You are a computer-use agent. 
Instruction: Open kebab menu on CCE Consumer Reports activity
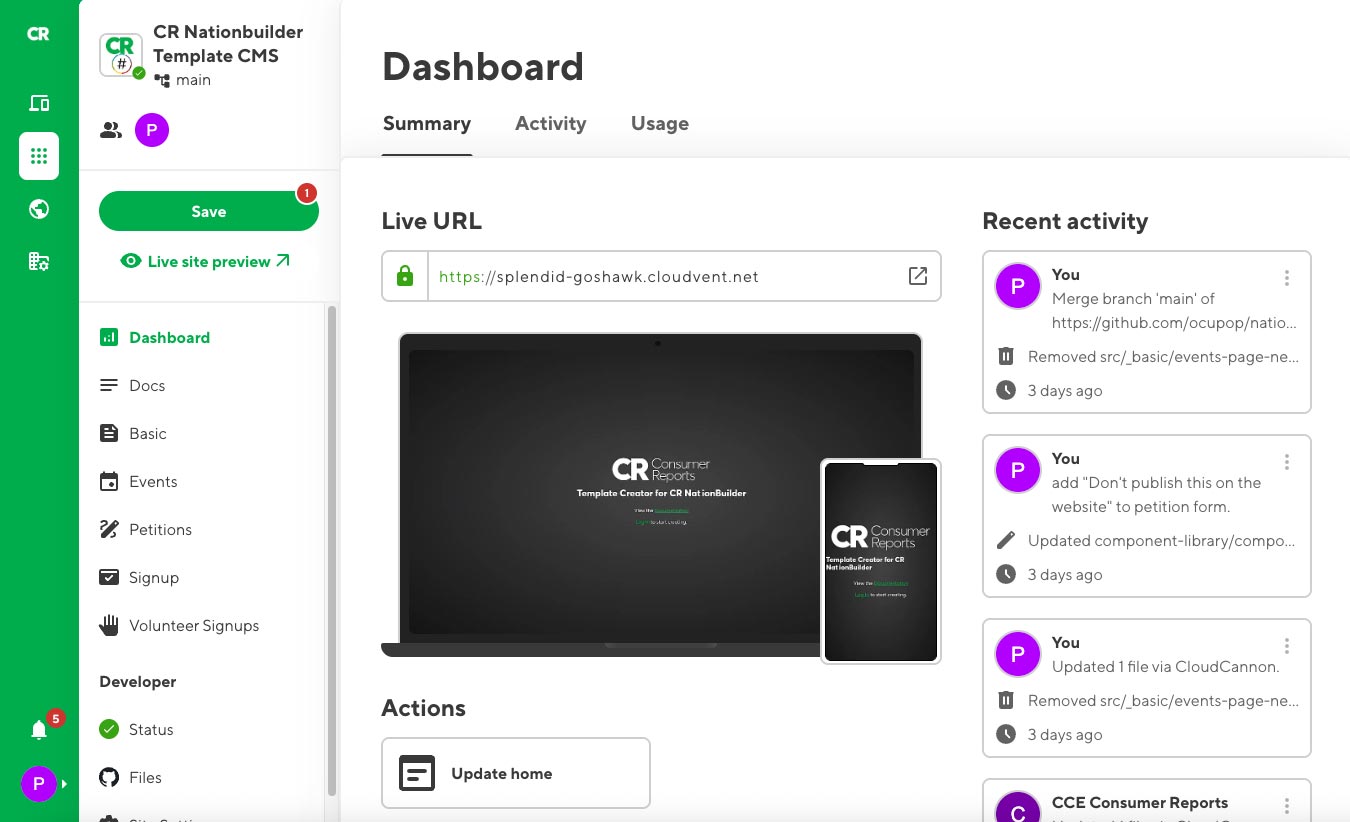point(1287,806)
